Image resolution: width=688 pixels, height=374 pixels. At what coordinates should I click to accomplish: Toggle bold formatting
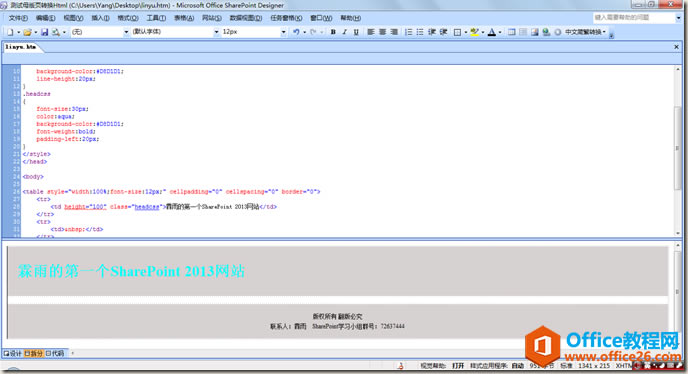[x=333, y=32]
